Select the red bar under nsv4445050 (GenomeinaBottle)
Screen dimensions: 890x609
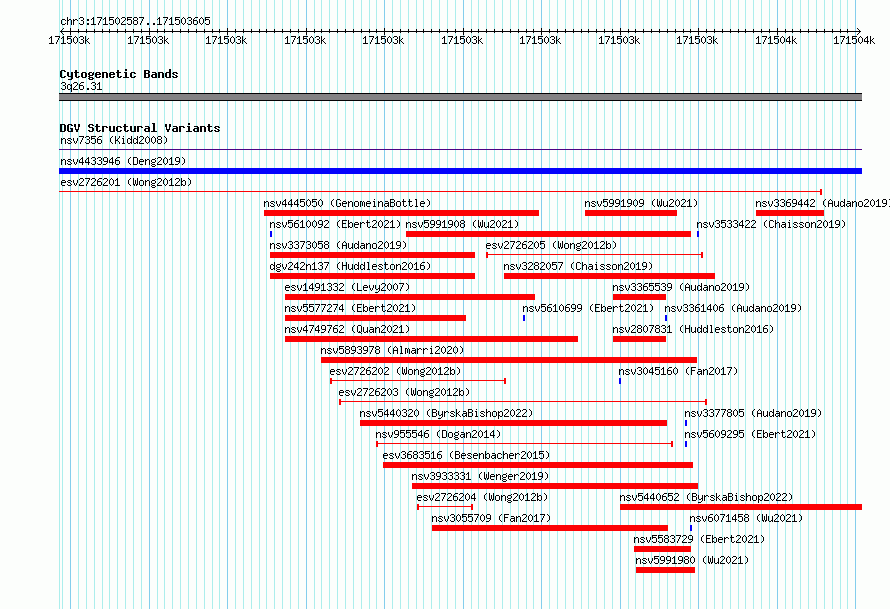click(x=401, y=213)
